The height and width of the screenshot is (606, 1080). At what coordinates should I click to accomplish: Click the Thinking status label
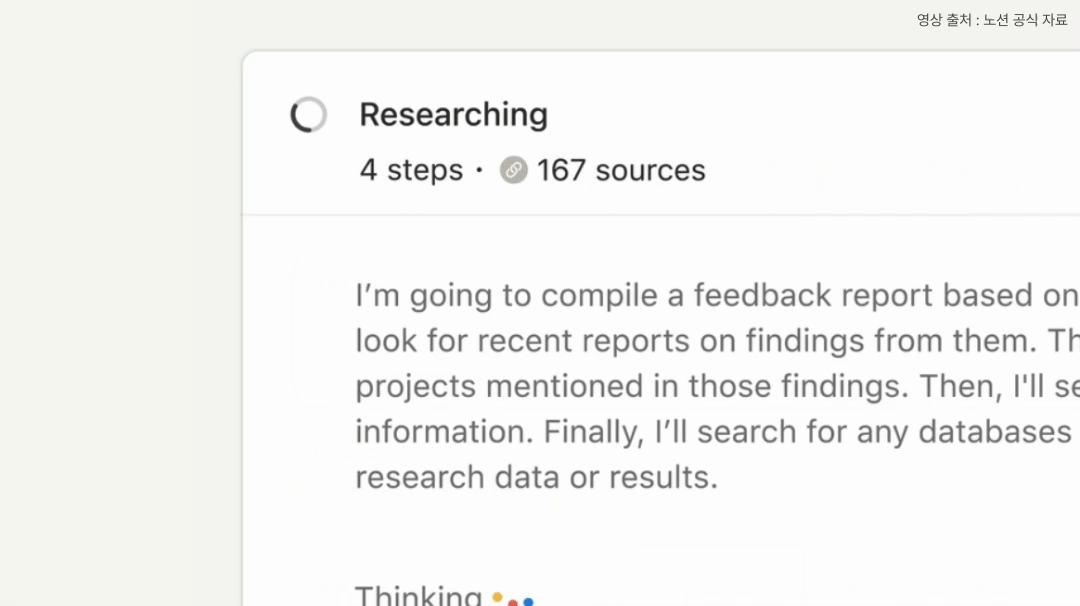(x=418, y=596)
